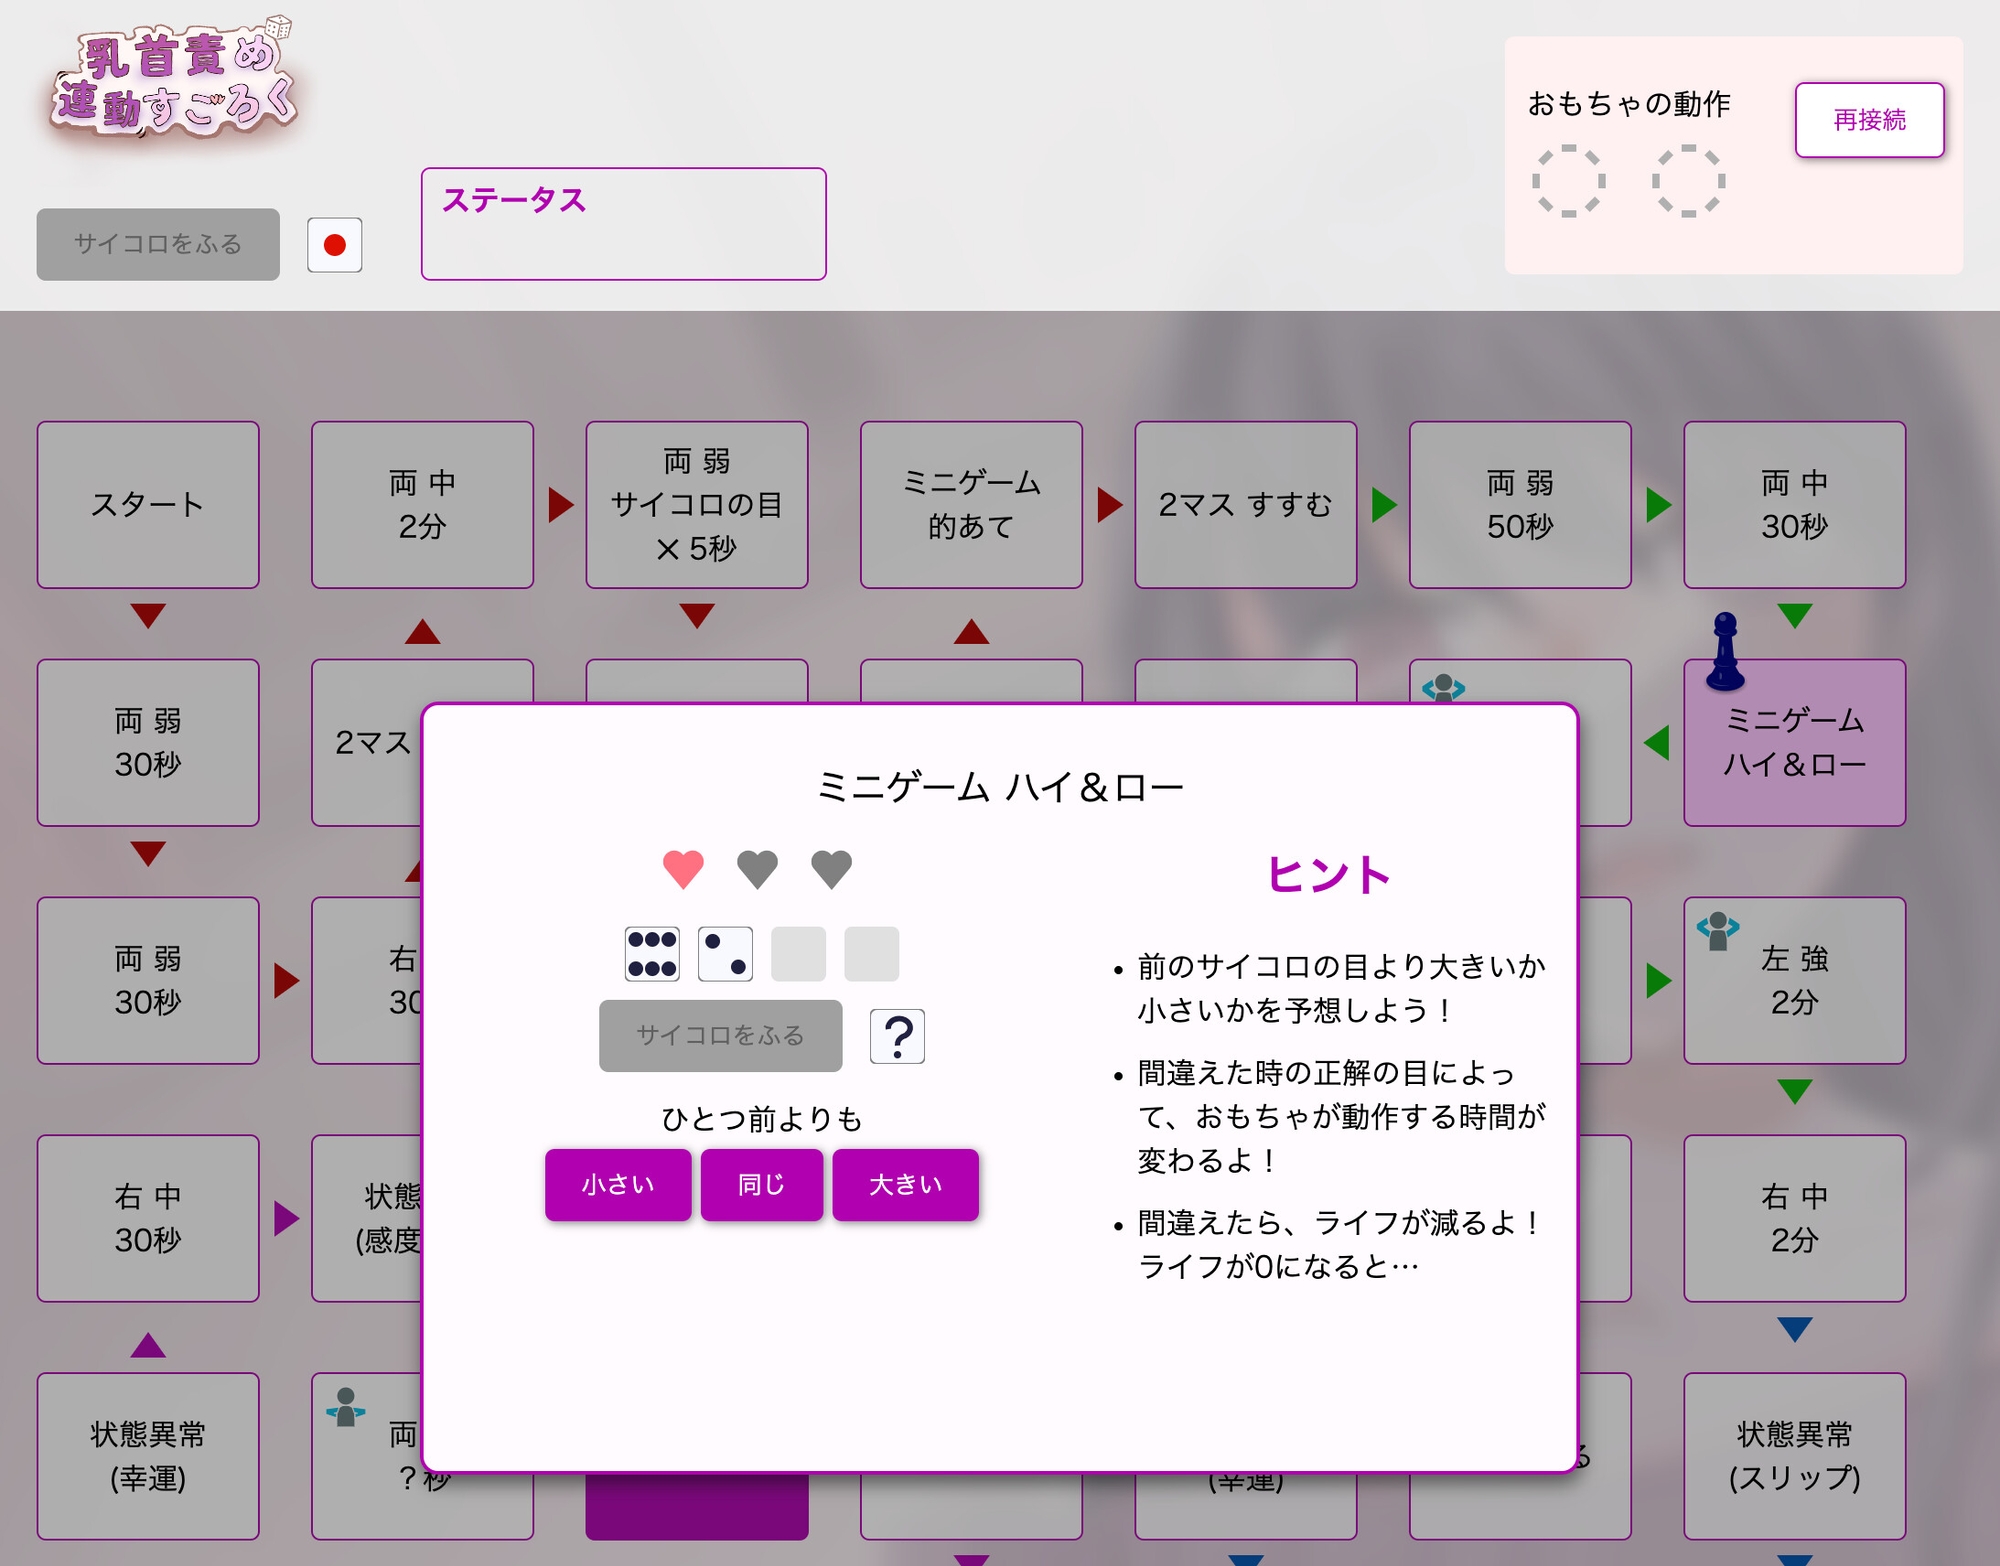Viewport: 2000px width, 1566px height.
Task: Choose 大きい in the Hi&Low mini-game
Action: pyautogui.click(x=904, y=1184)
